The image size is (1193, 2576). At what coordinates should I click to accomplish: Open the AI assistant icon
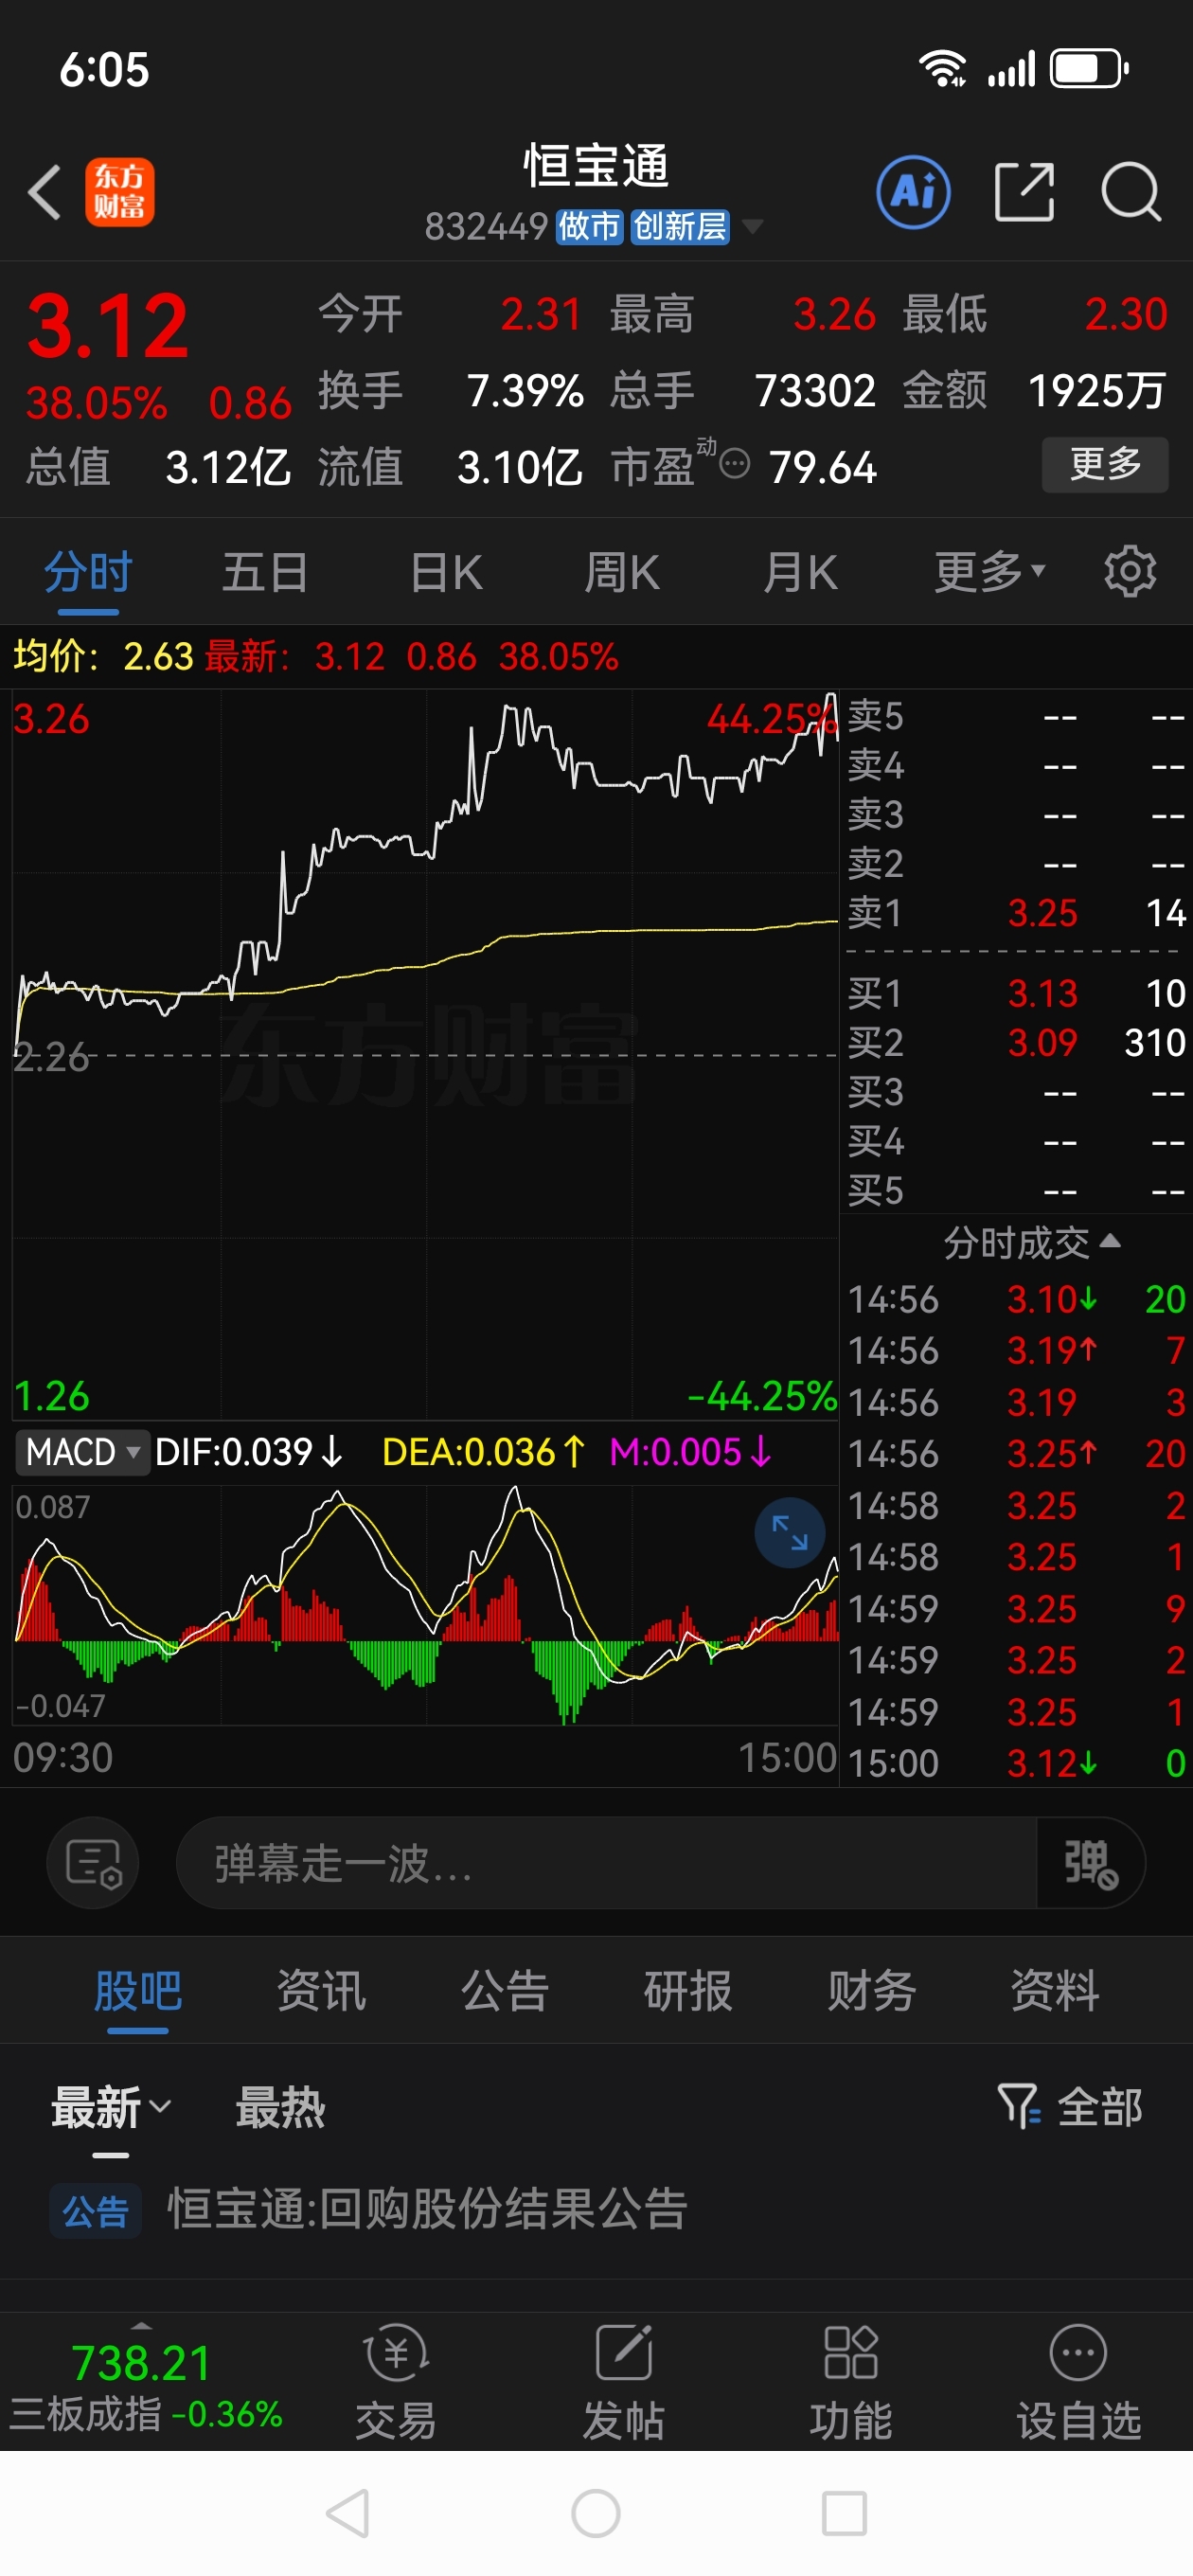(x=913, y=192)
